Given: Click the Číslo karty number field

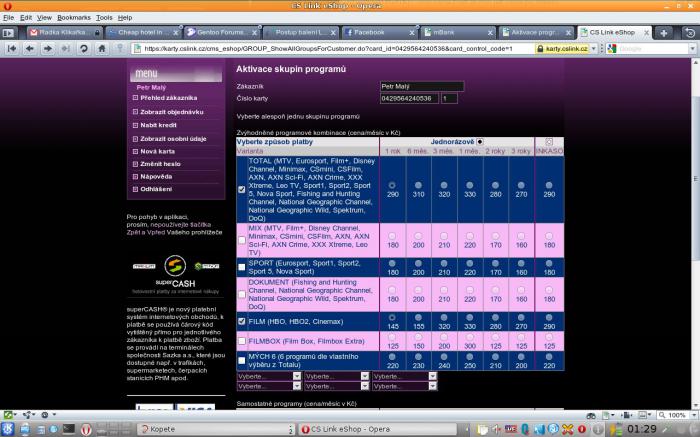Looking at the screenshot, I should pos(409,98).
